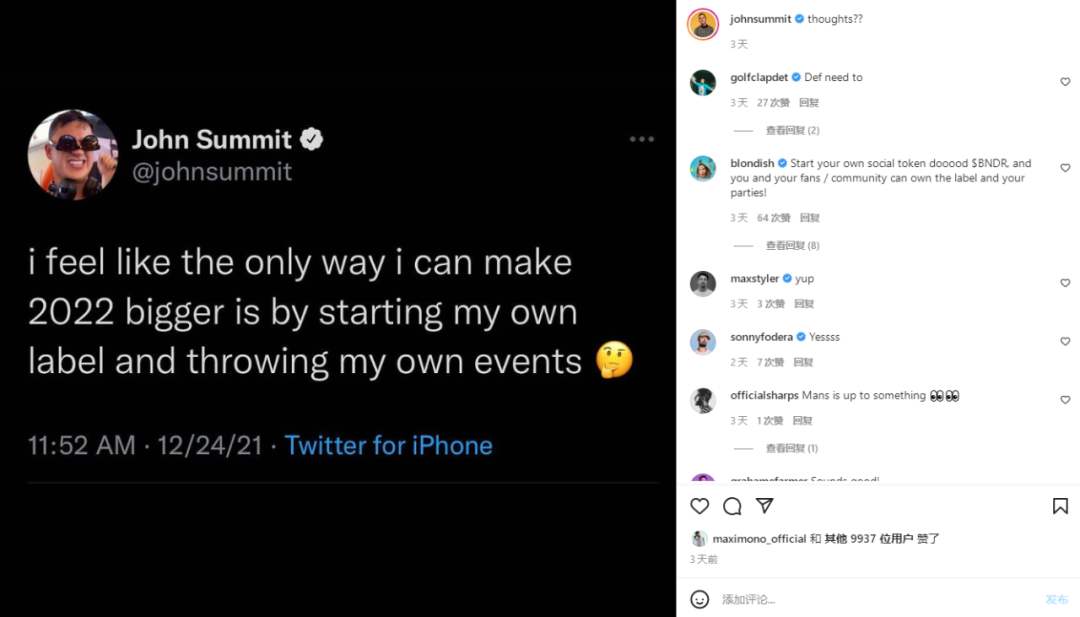Like blondish's comment
The height and width of the screenshot is (617, 1080).
click(x=1065, y=168)
